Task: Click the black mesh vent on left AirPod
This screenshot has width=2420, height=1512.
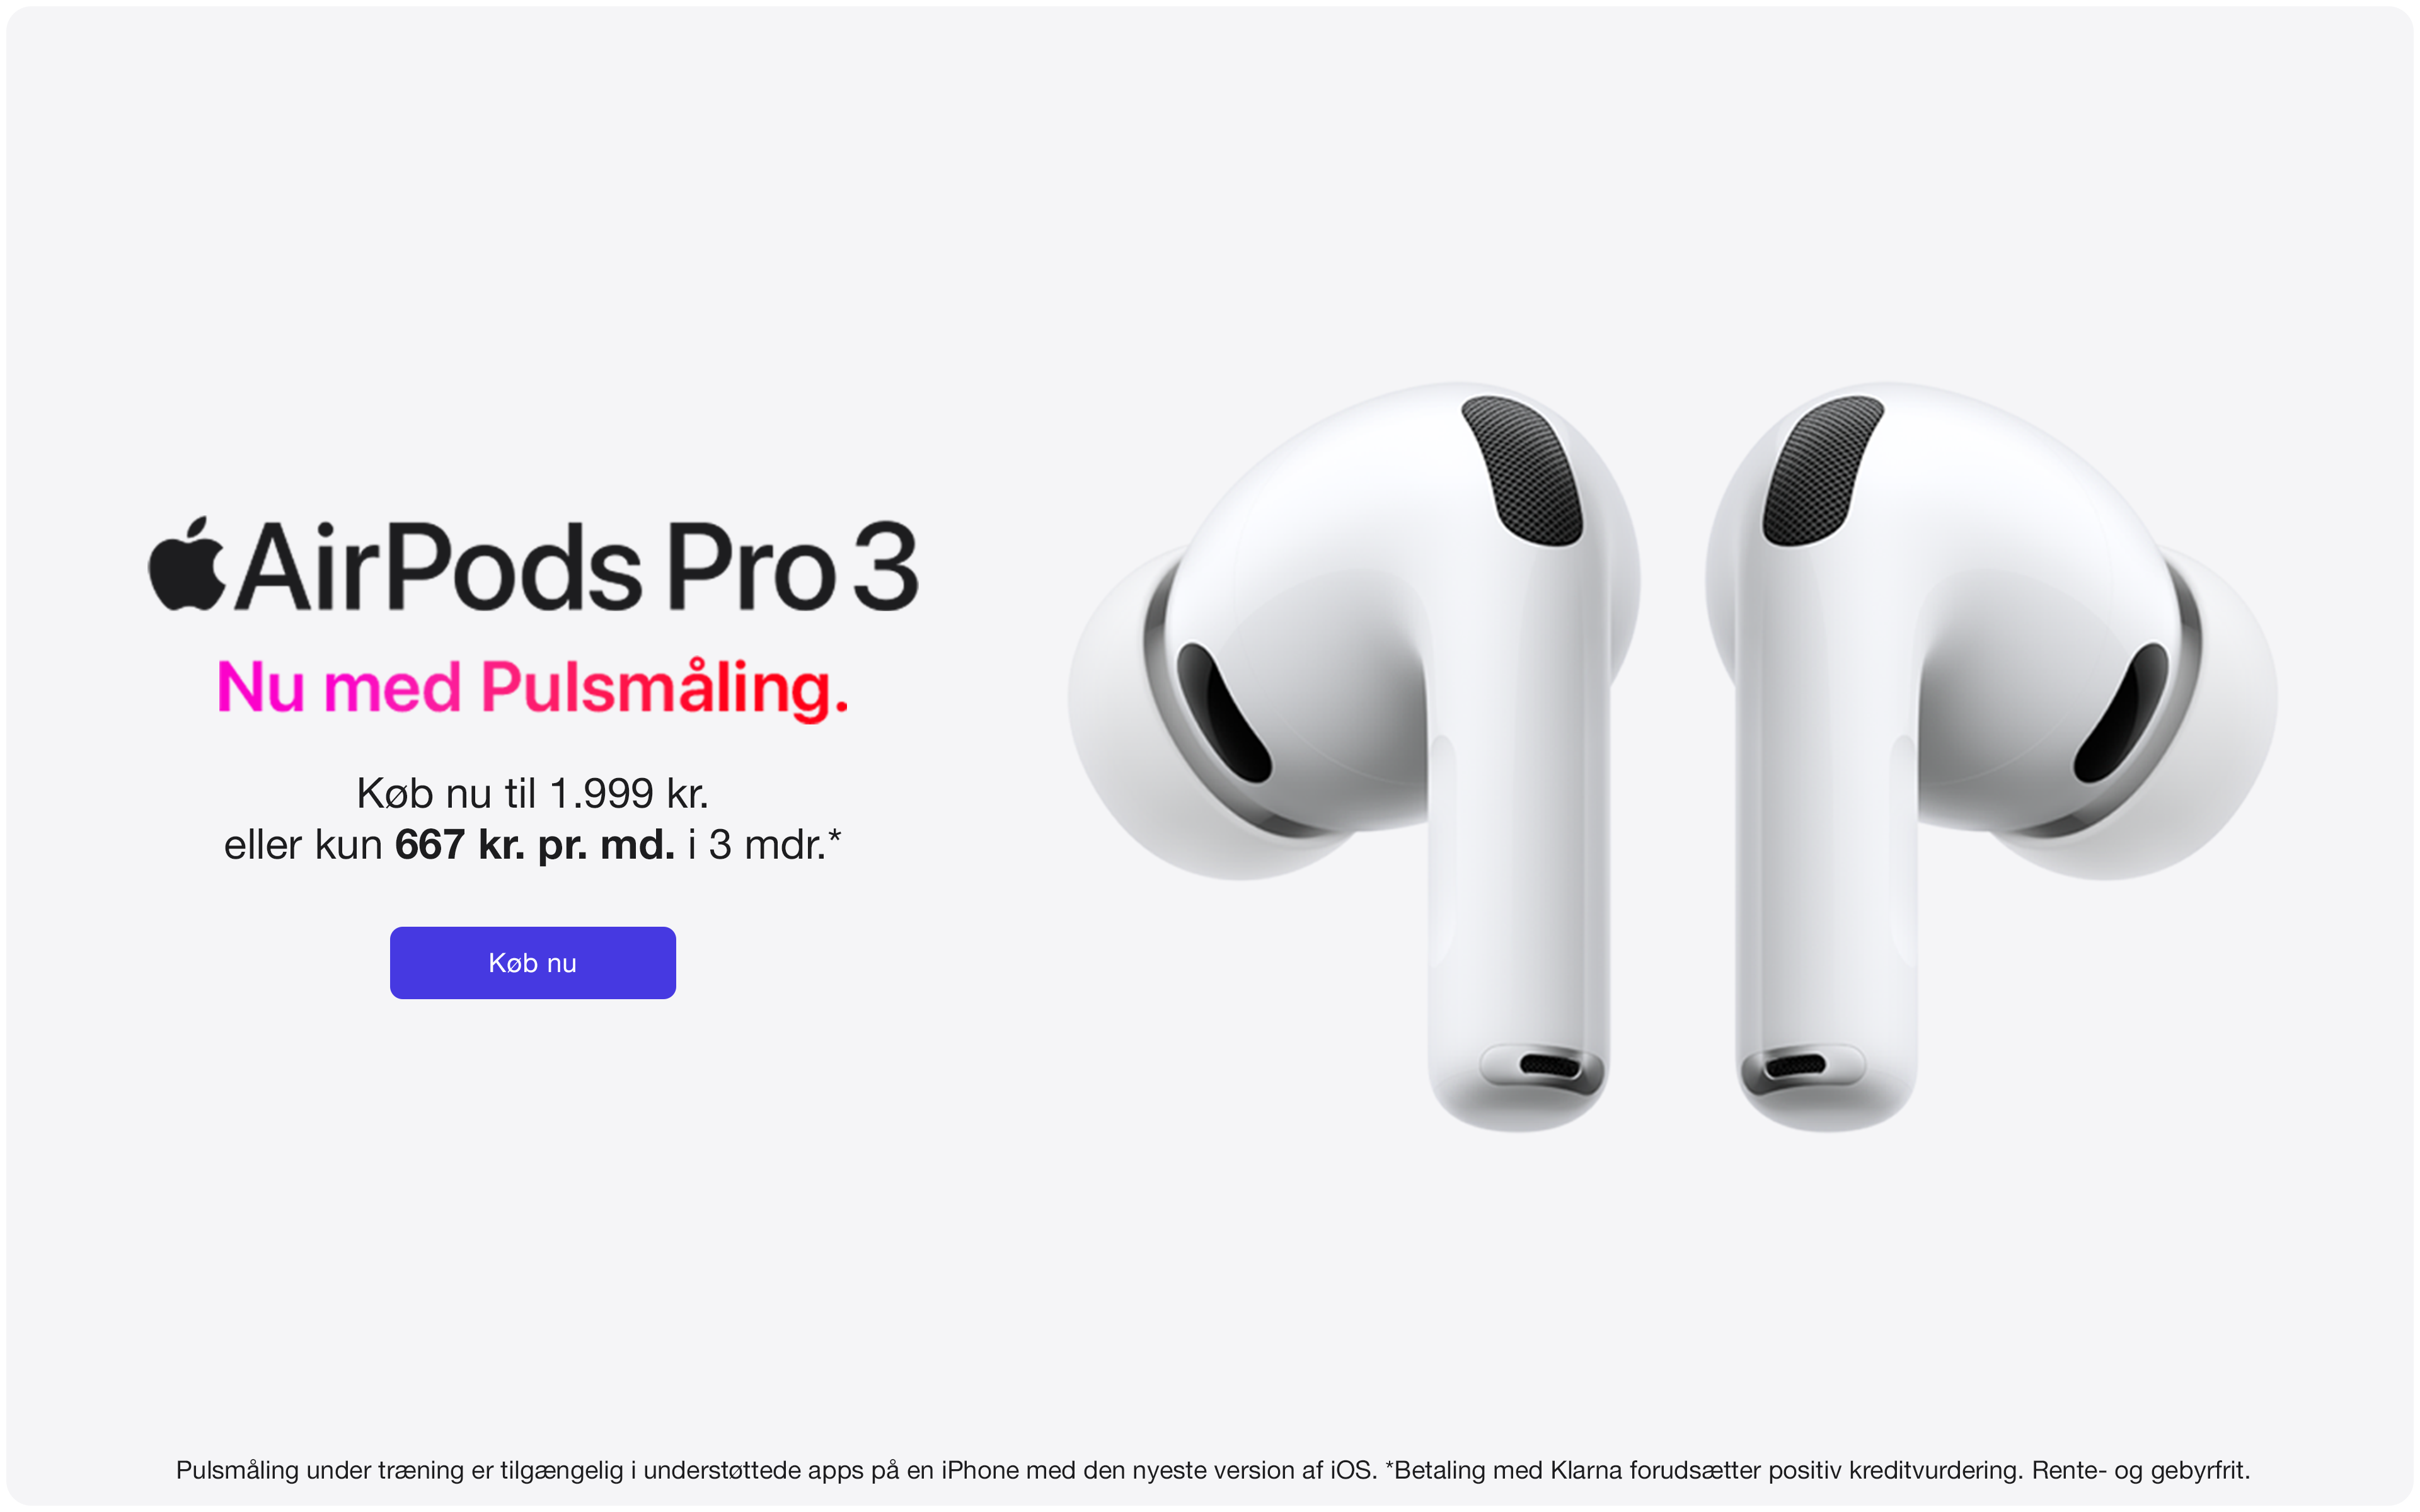Action: tap(1521, 470)
